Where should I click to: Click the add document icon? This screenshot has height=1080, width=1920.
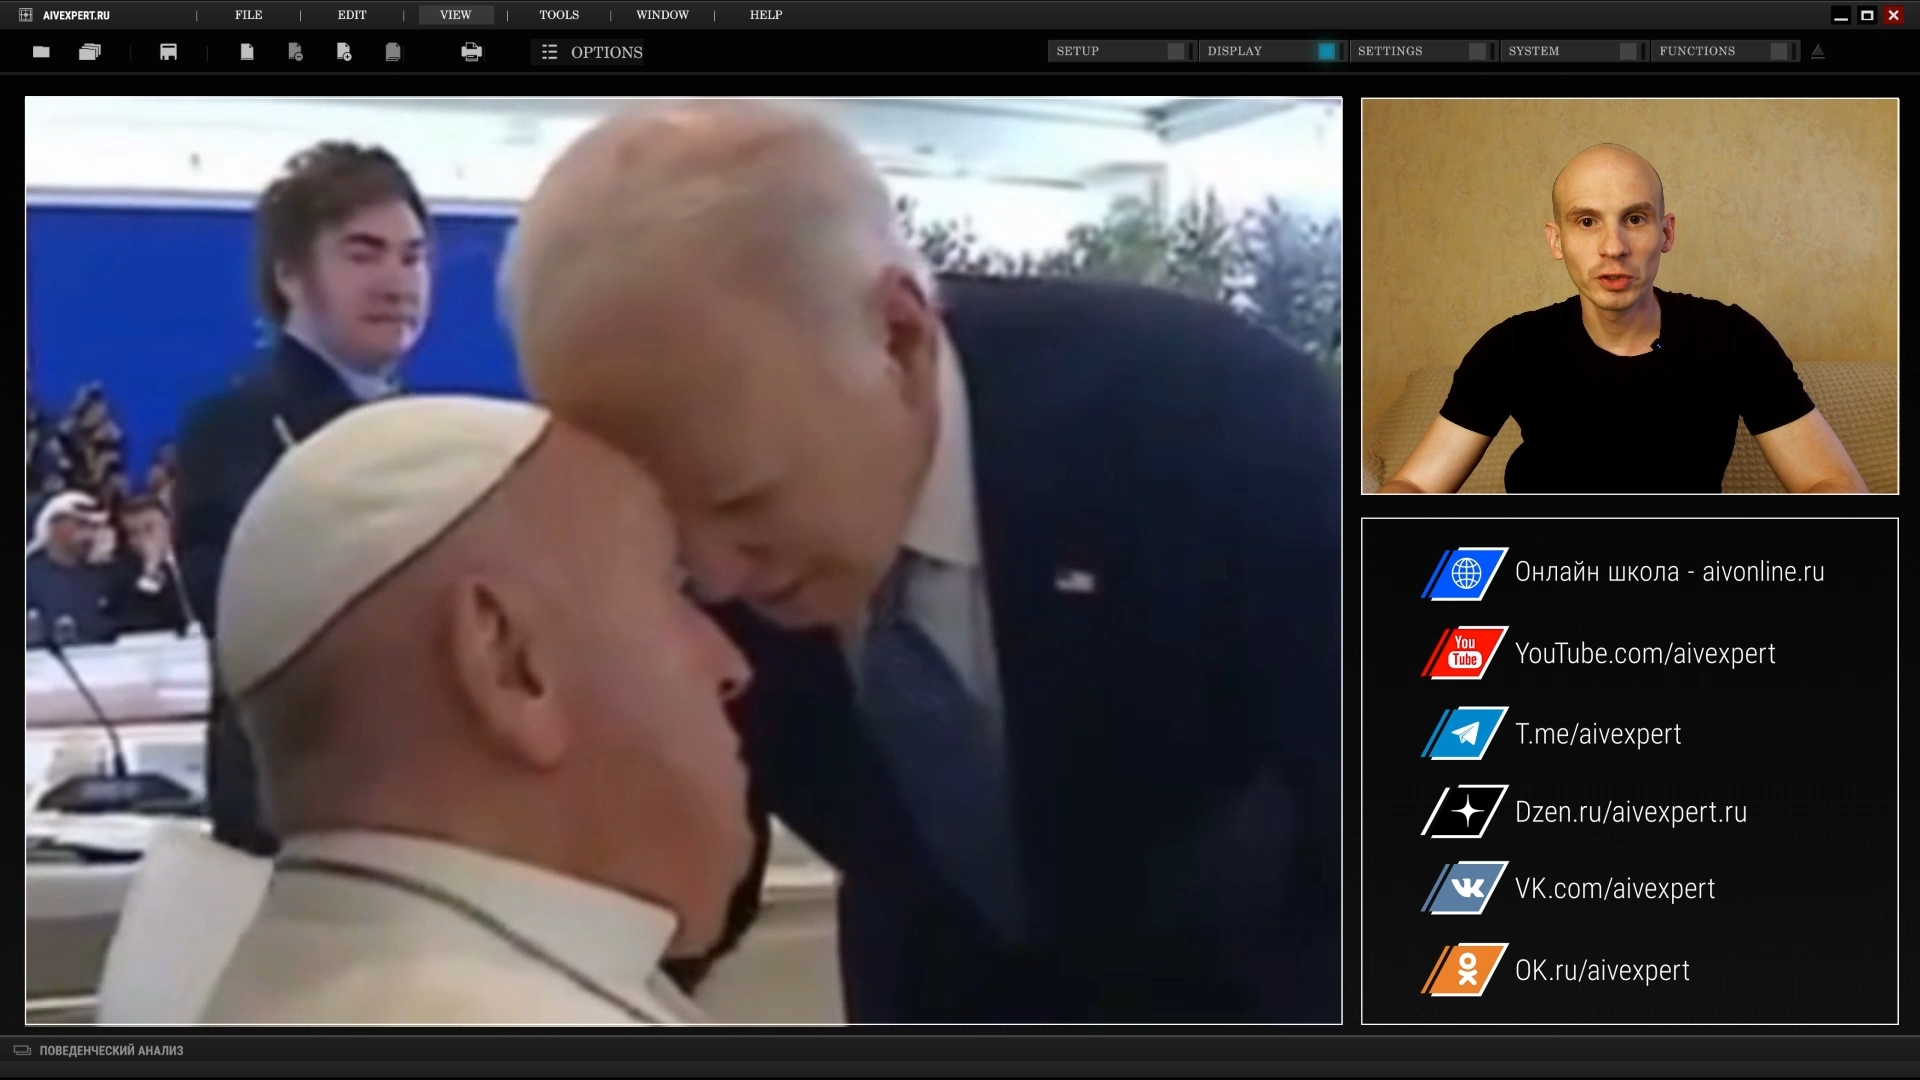[x=344, y=52]
